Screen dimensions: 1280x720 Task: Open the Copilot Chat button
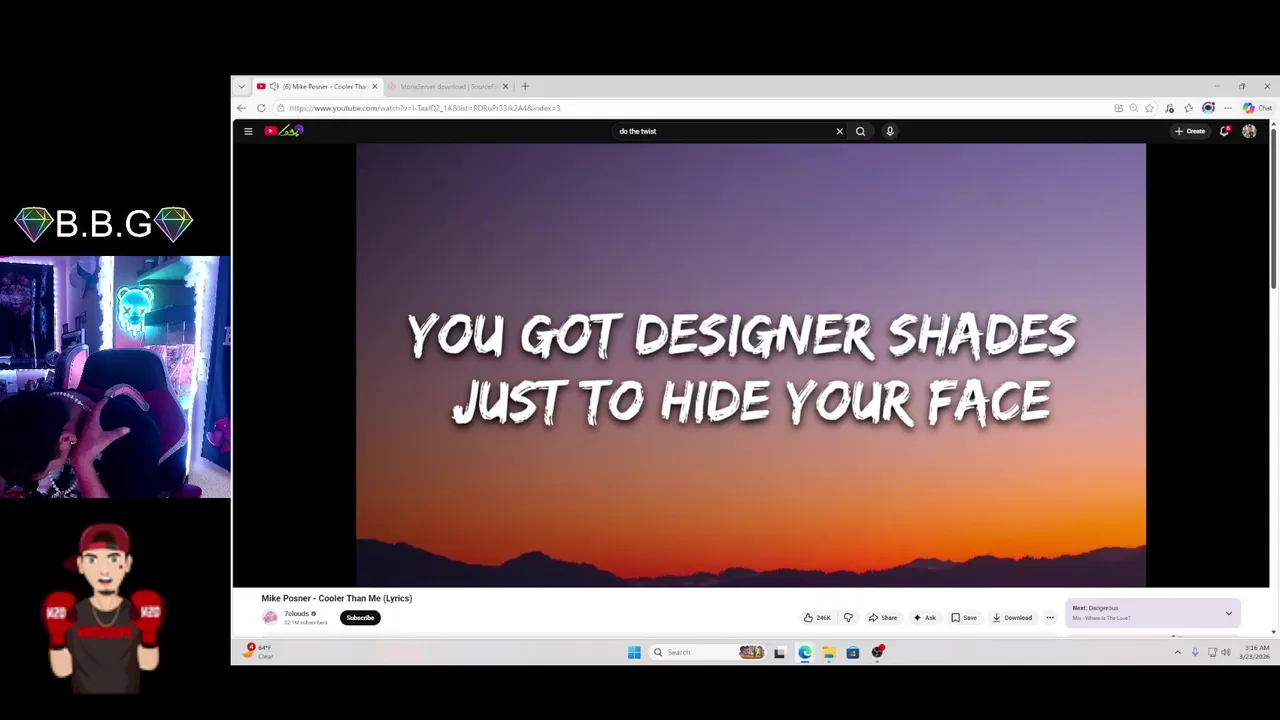[1257, 108]
